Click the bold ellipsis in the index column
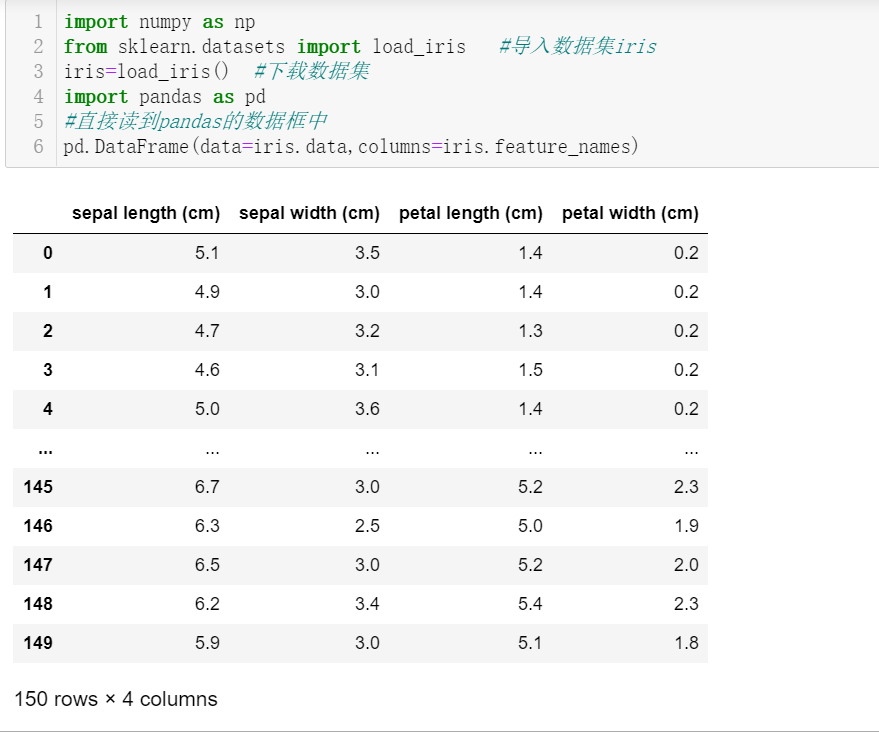Viewport: 879px width, 732px height. pos(45,451)
